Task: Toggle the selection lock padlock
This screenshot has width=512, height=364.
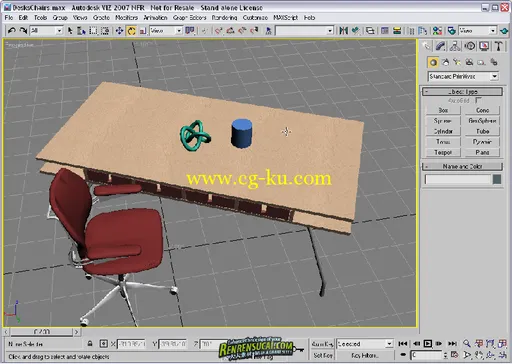Action: [x=90, y=343]
